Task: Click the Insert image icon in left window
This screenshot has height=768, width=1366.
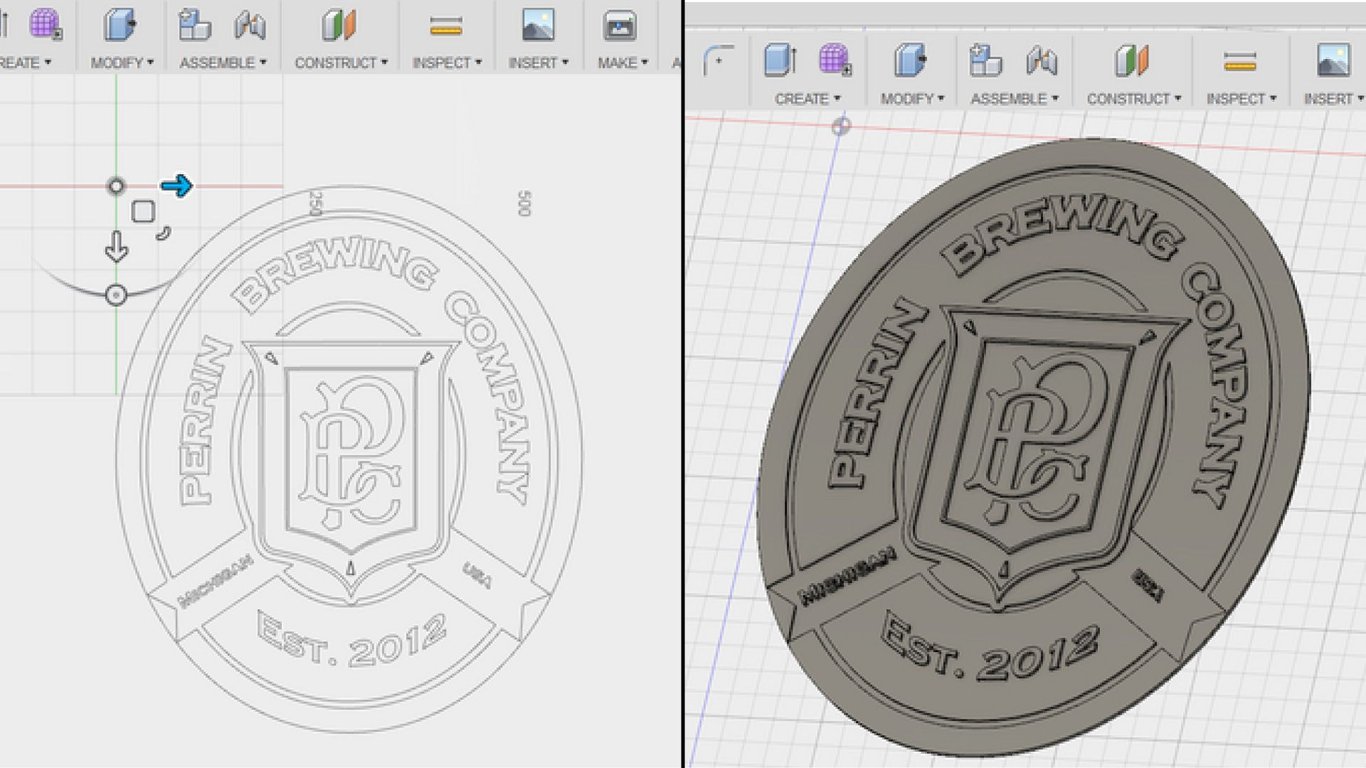Action: click(x=538, y=25)
